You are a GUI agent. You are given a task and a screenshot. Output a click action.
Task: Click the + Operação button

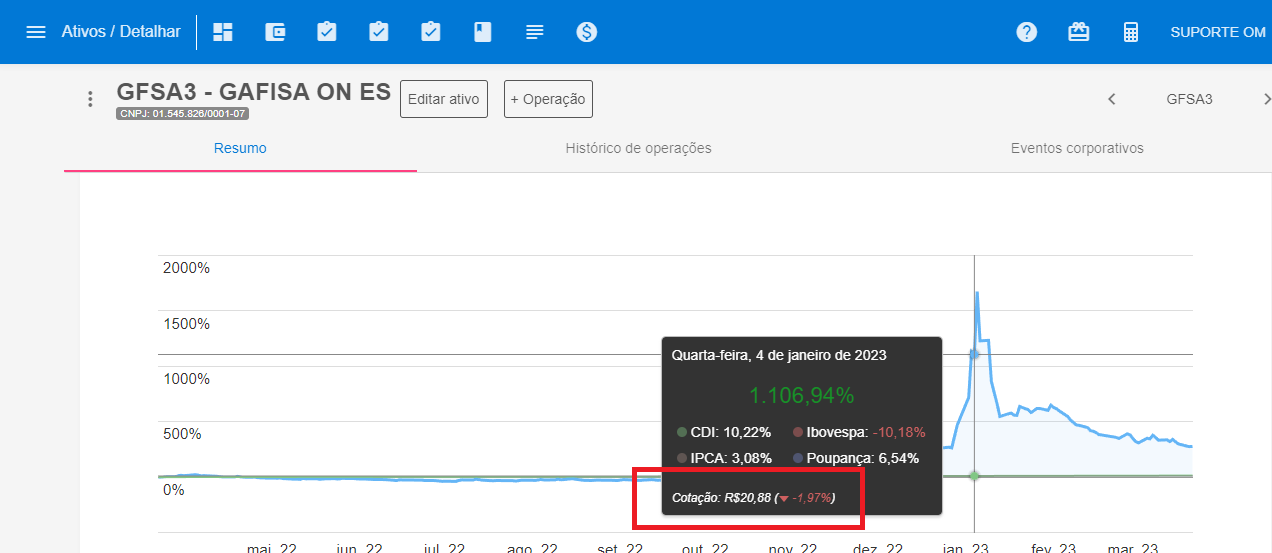point(548,99)
